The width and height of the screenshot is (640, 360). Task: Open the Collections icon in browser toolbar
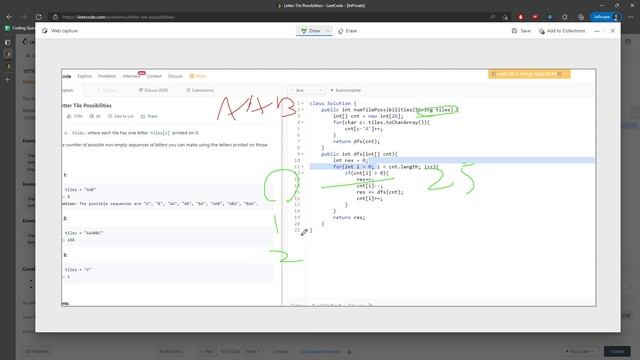(x=580, y=17)
